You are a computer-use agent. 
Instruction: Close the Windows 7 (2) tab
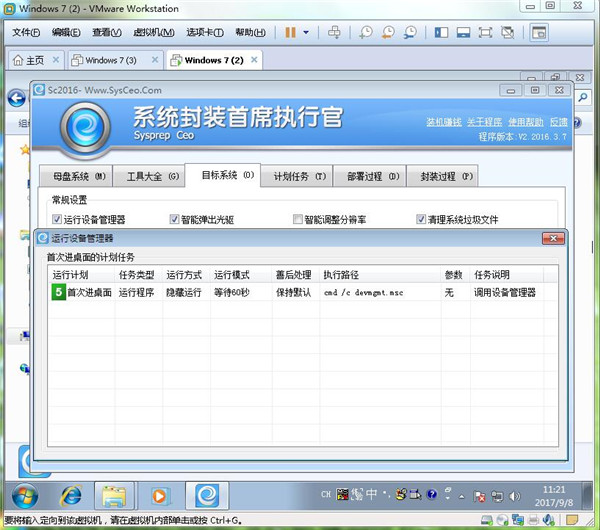click(254, 60)
